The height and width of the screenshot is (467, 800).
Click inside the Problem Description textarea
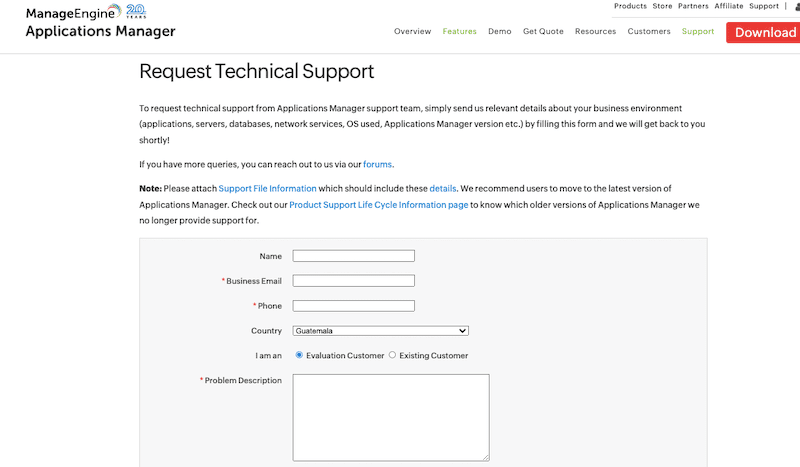coord(391,417)
